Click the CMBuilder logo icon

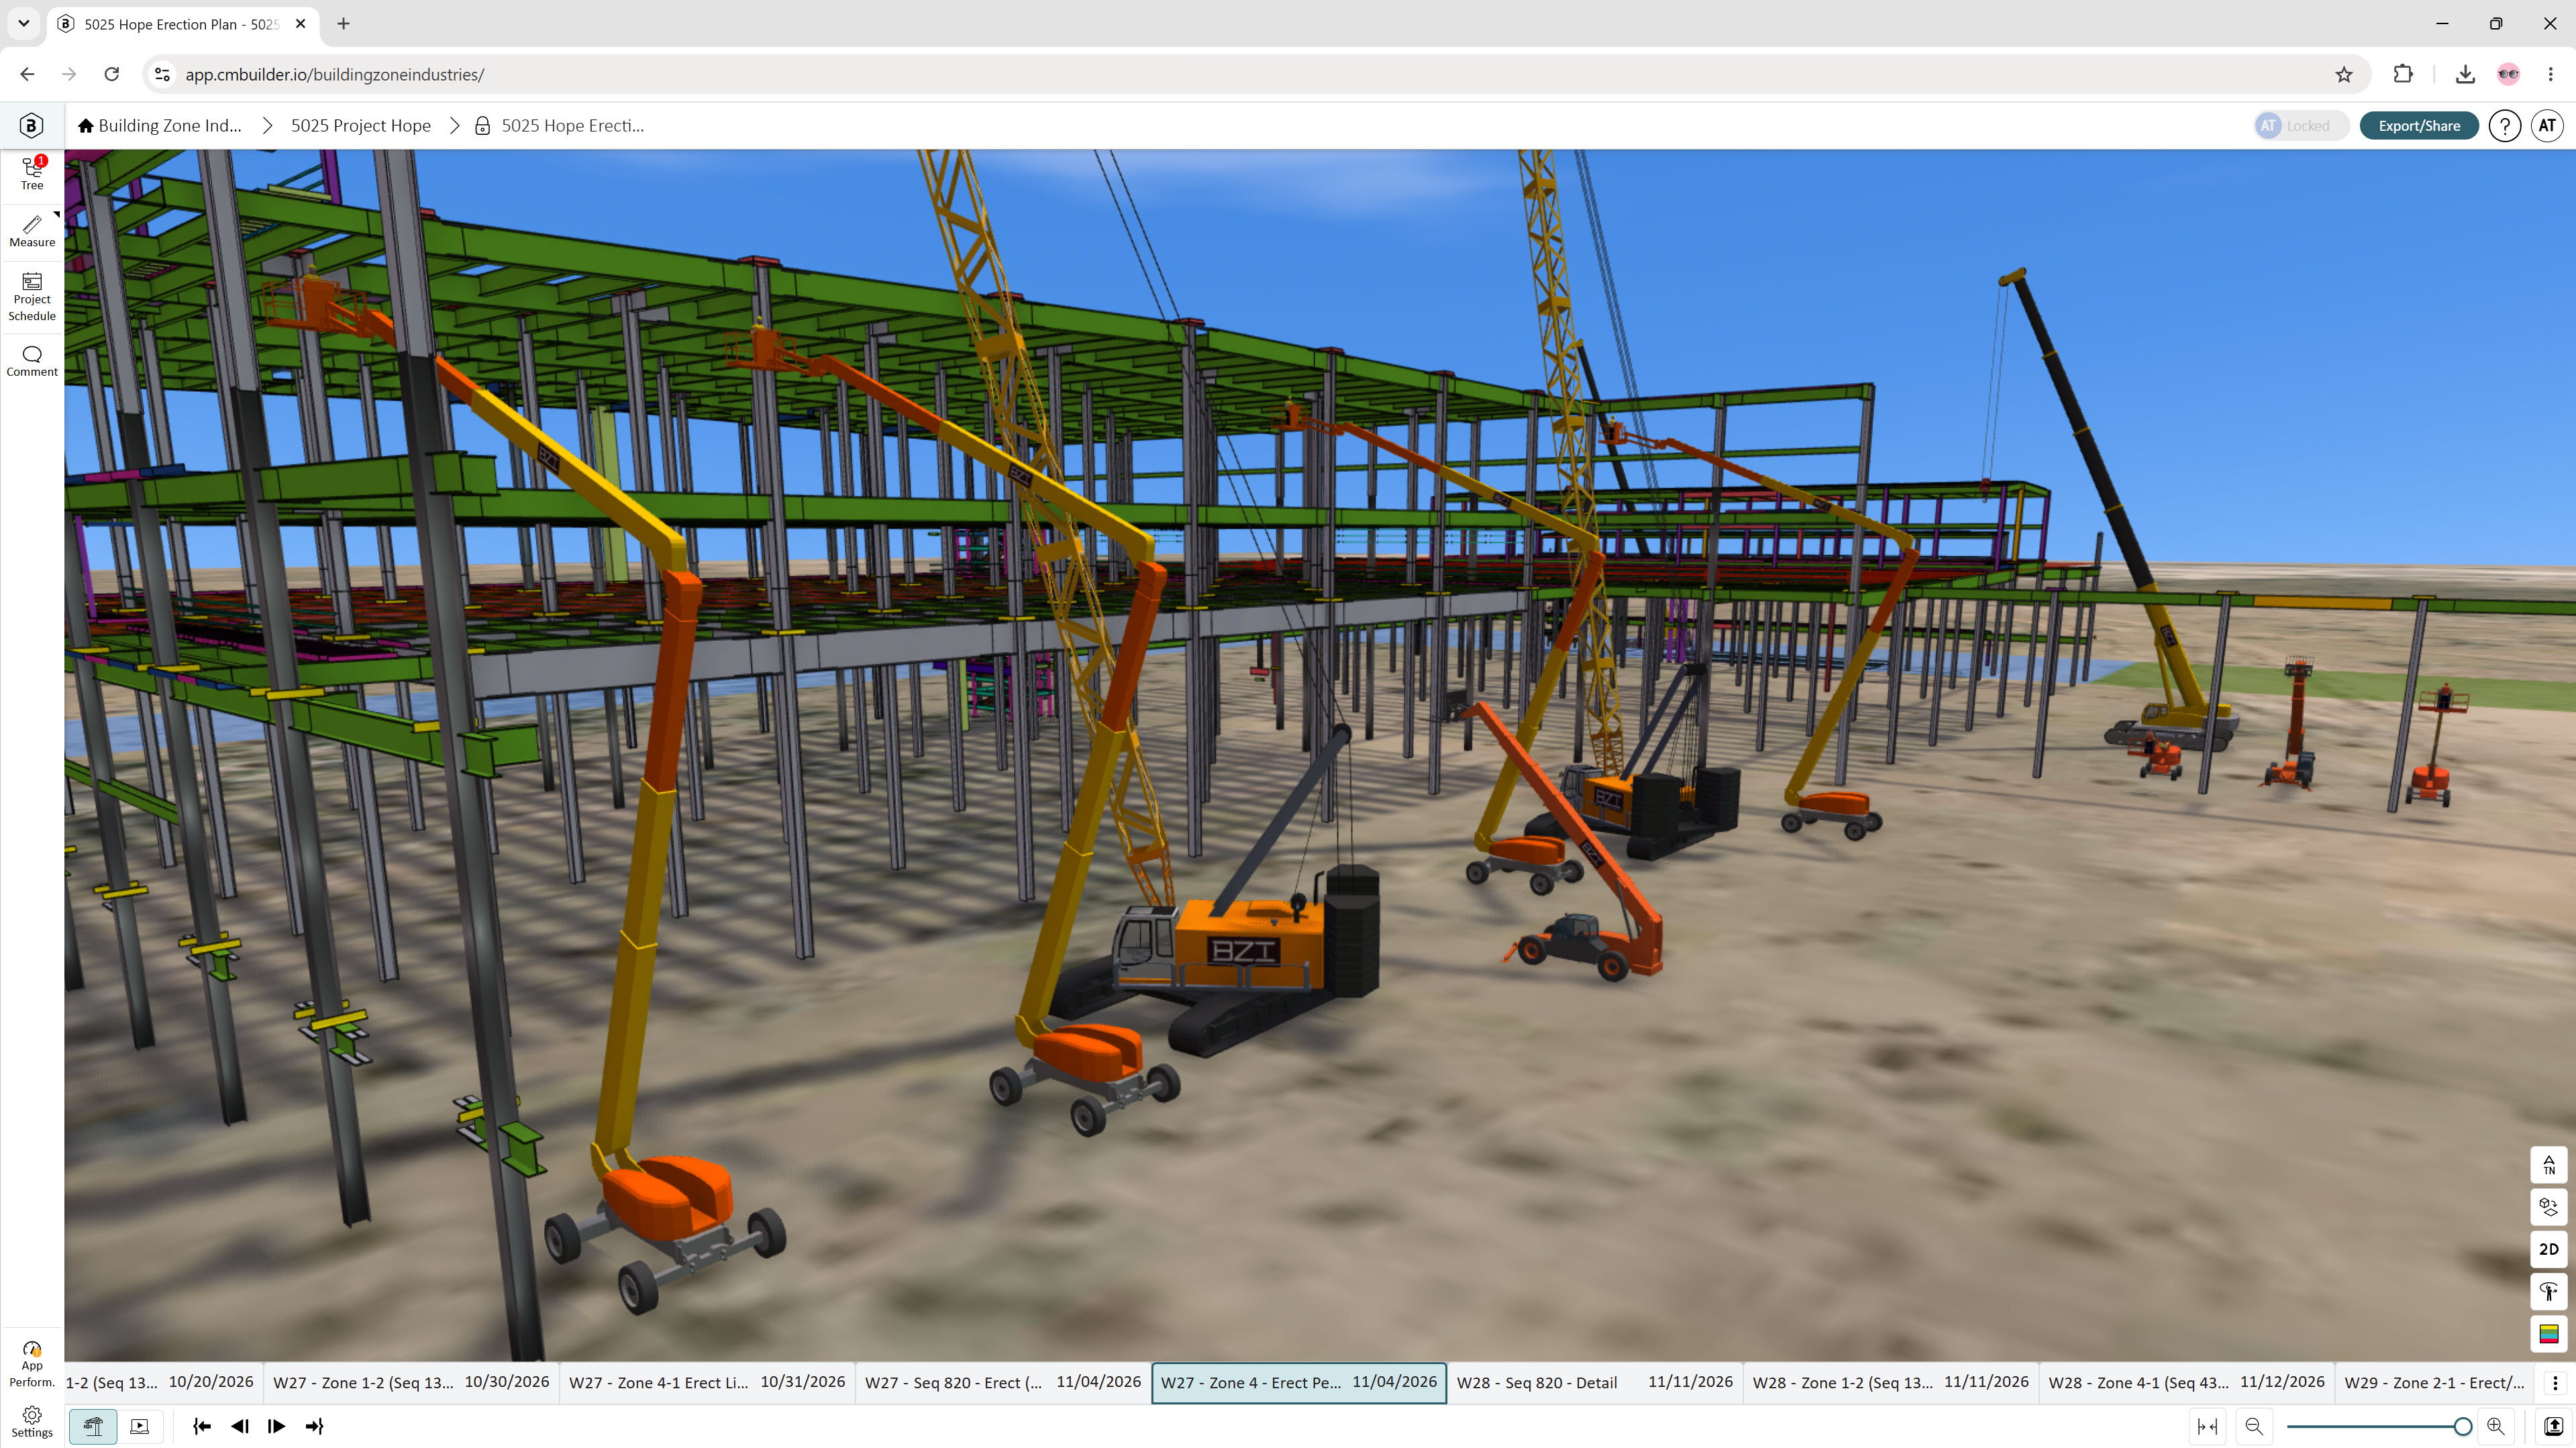coord(31,125)
